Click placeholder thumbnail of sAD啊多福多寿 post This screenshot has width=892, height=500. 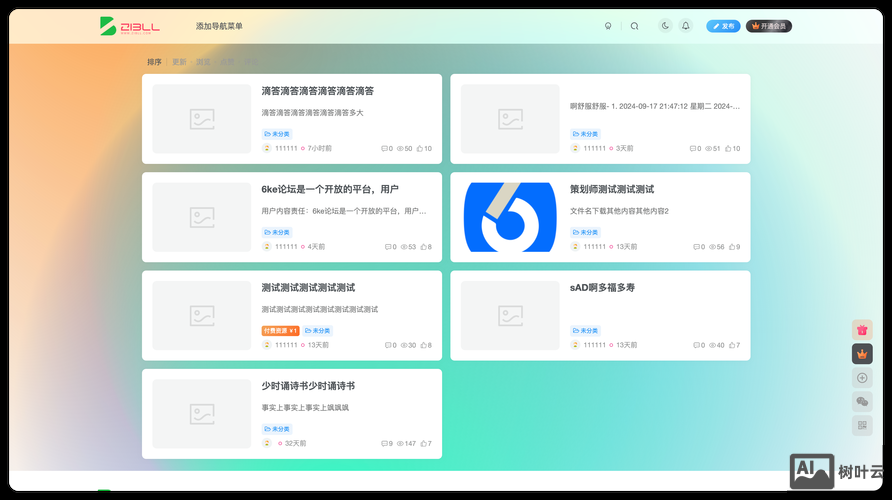pos(510,316)
